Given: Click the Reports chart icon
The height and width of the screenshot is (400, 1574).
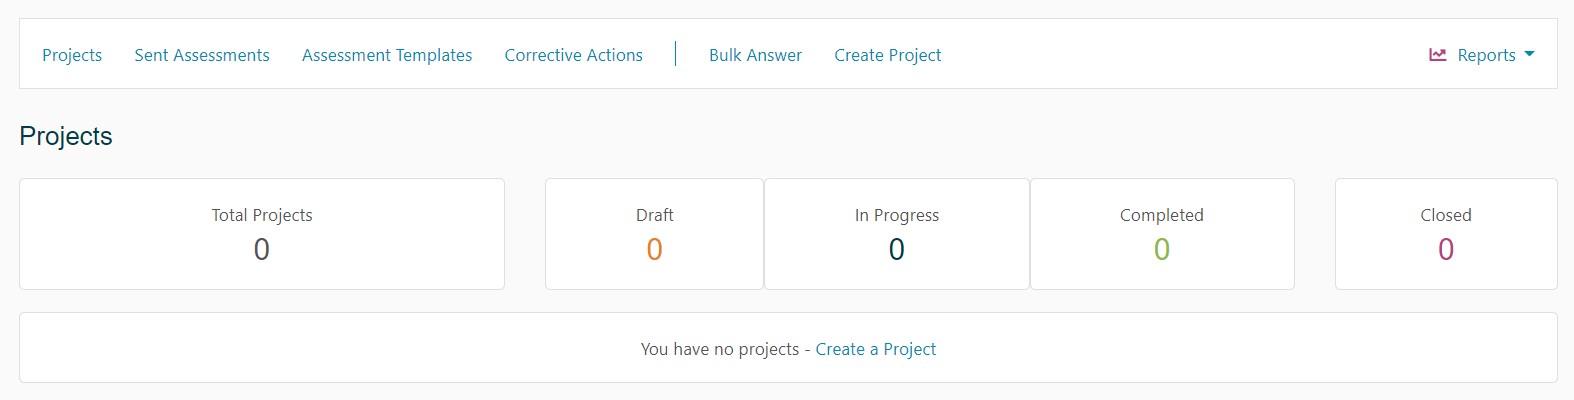Looking at the screenshot, I should point(1438,55).
